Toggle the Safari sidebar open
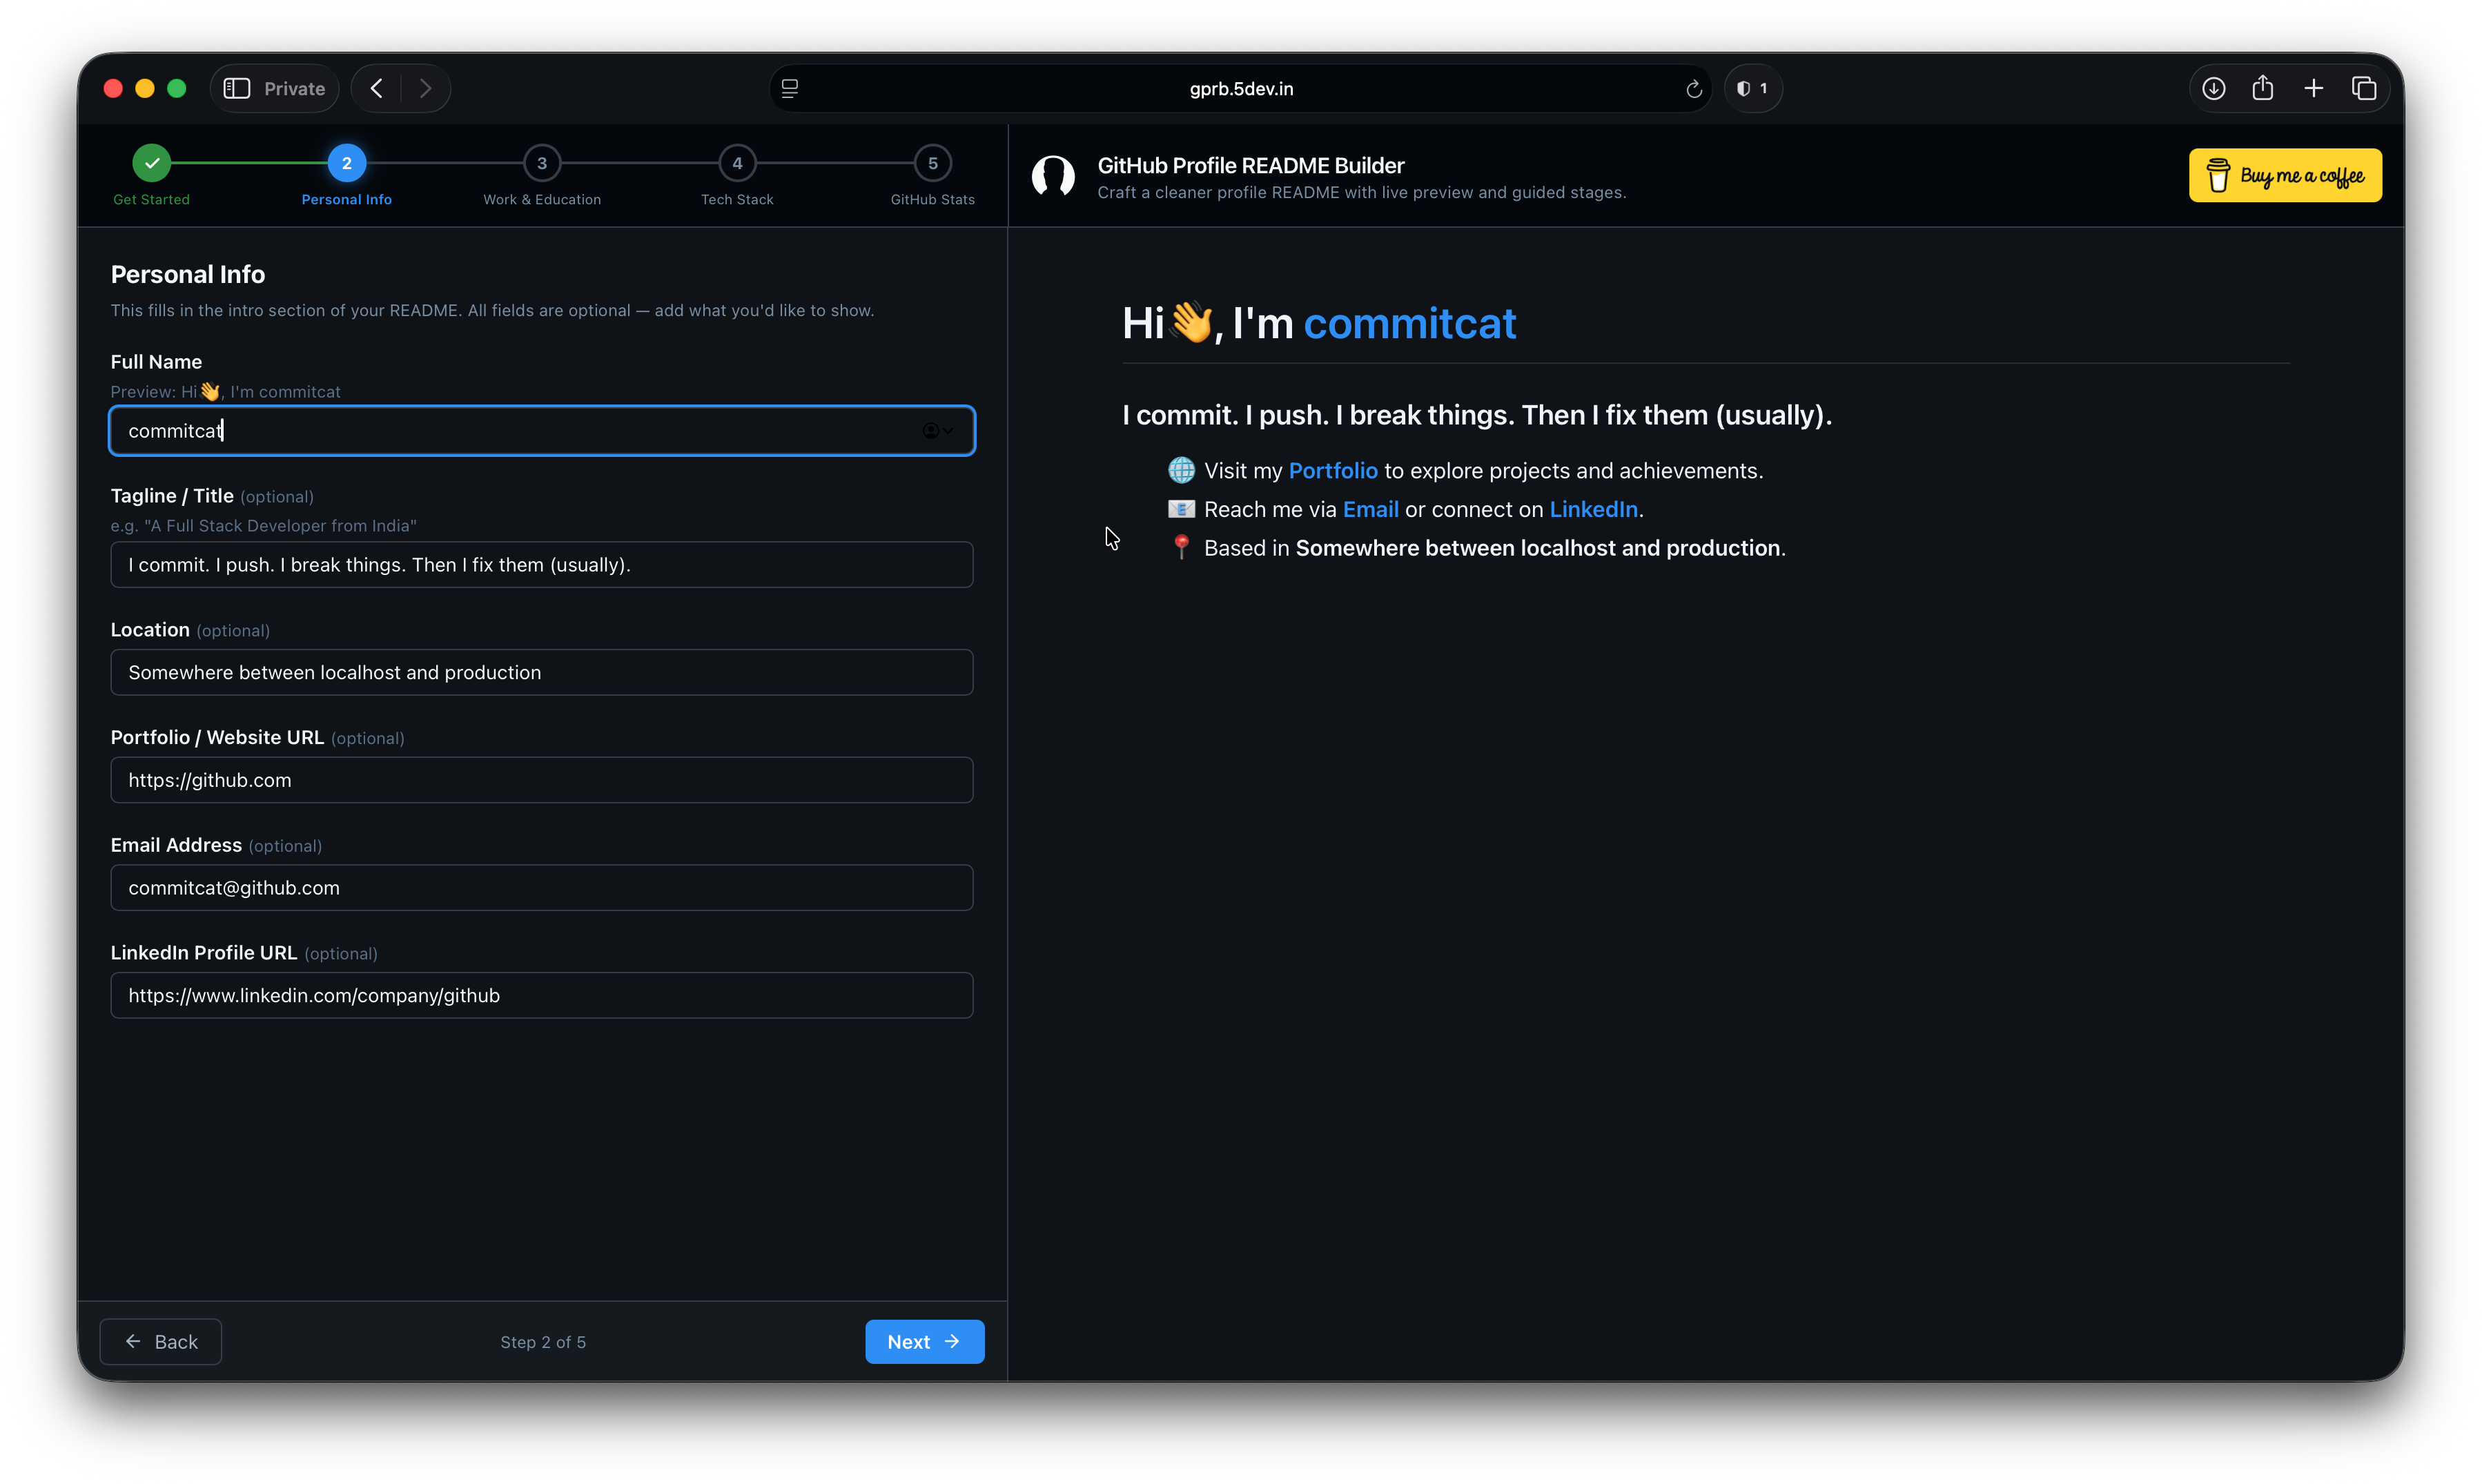The height and width of the screenshot is (1484, 2482). point(237,88)
